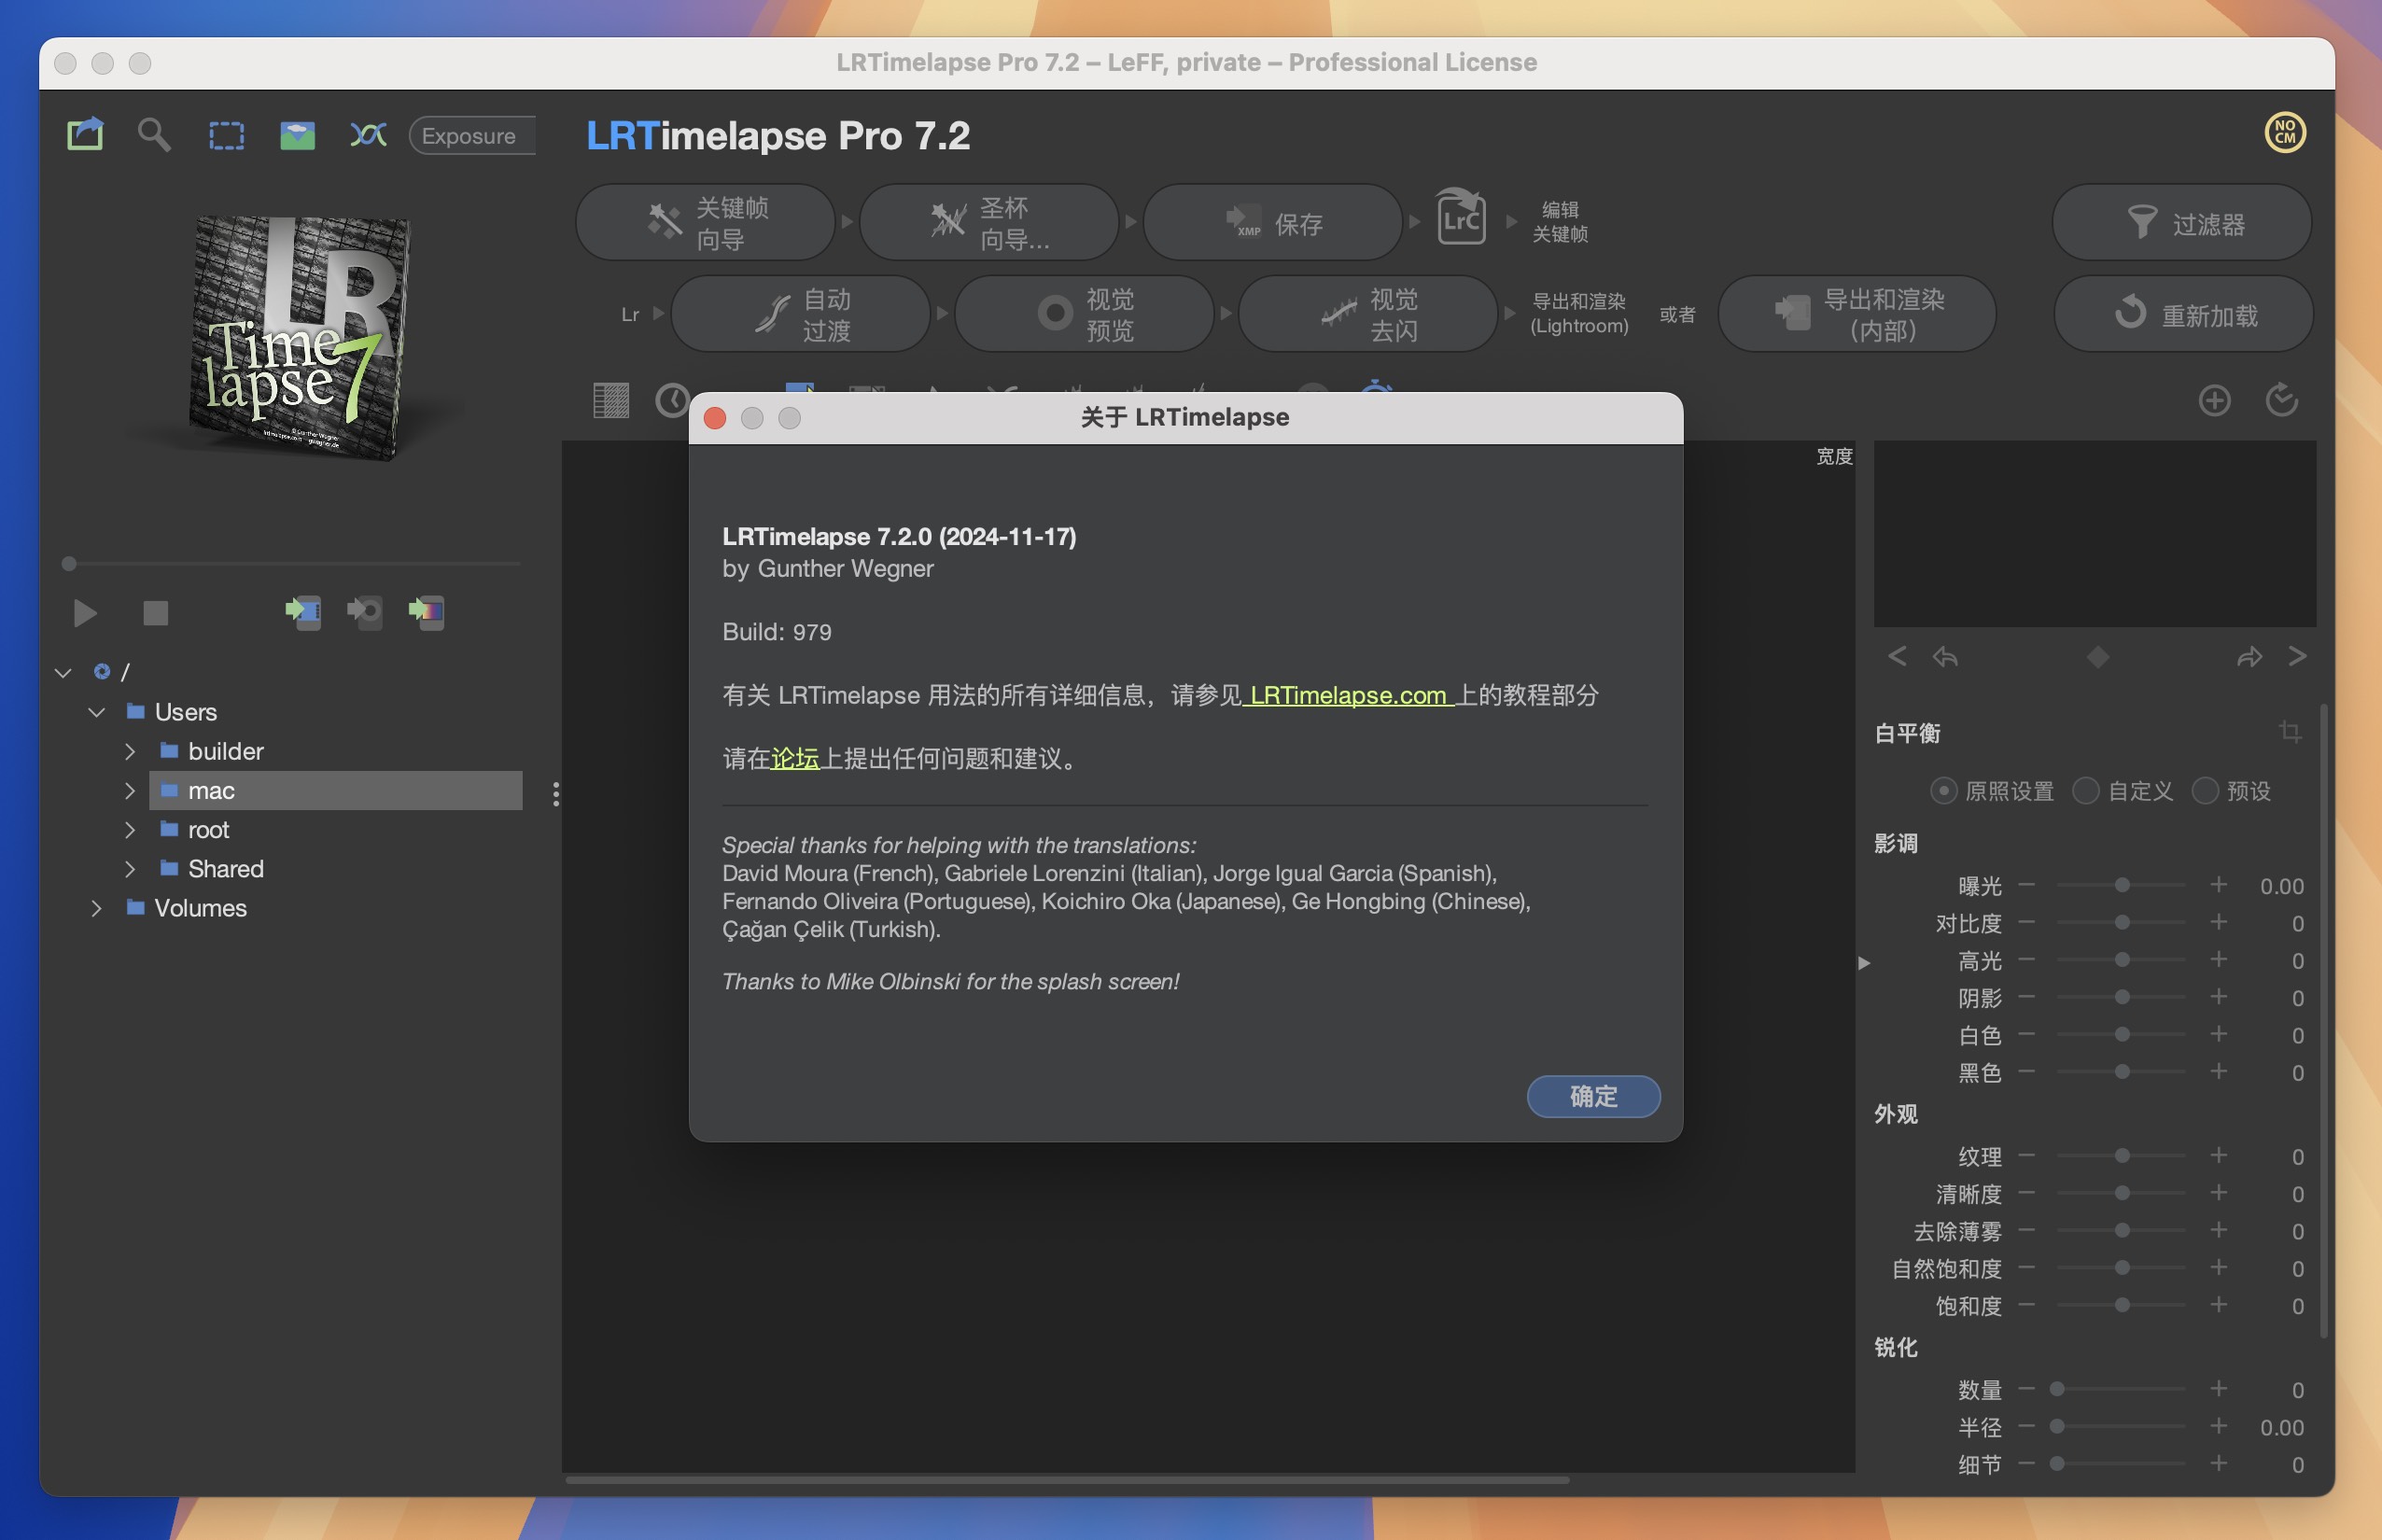
Task: Click the circular arrow with checkmark icon
Action: (2281, 399)
